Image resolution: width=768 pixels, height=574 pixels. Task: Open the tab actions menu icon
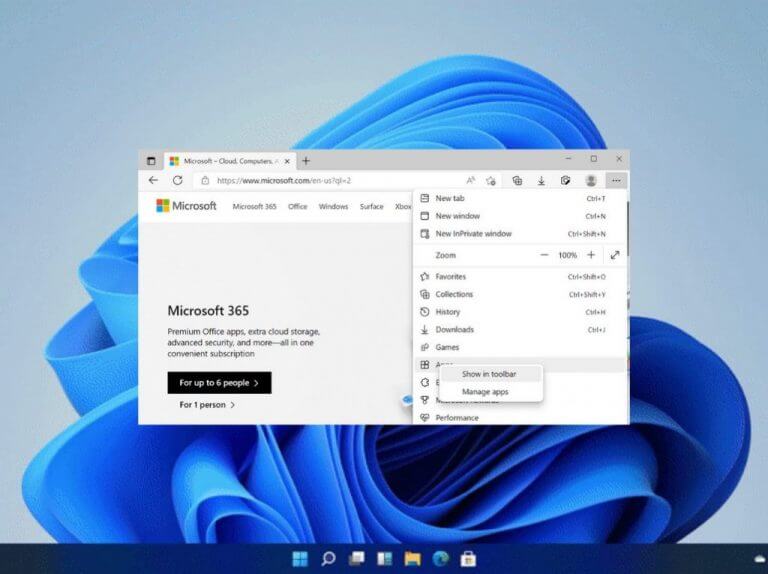coord(151,161)
